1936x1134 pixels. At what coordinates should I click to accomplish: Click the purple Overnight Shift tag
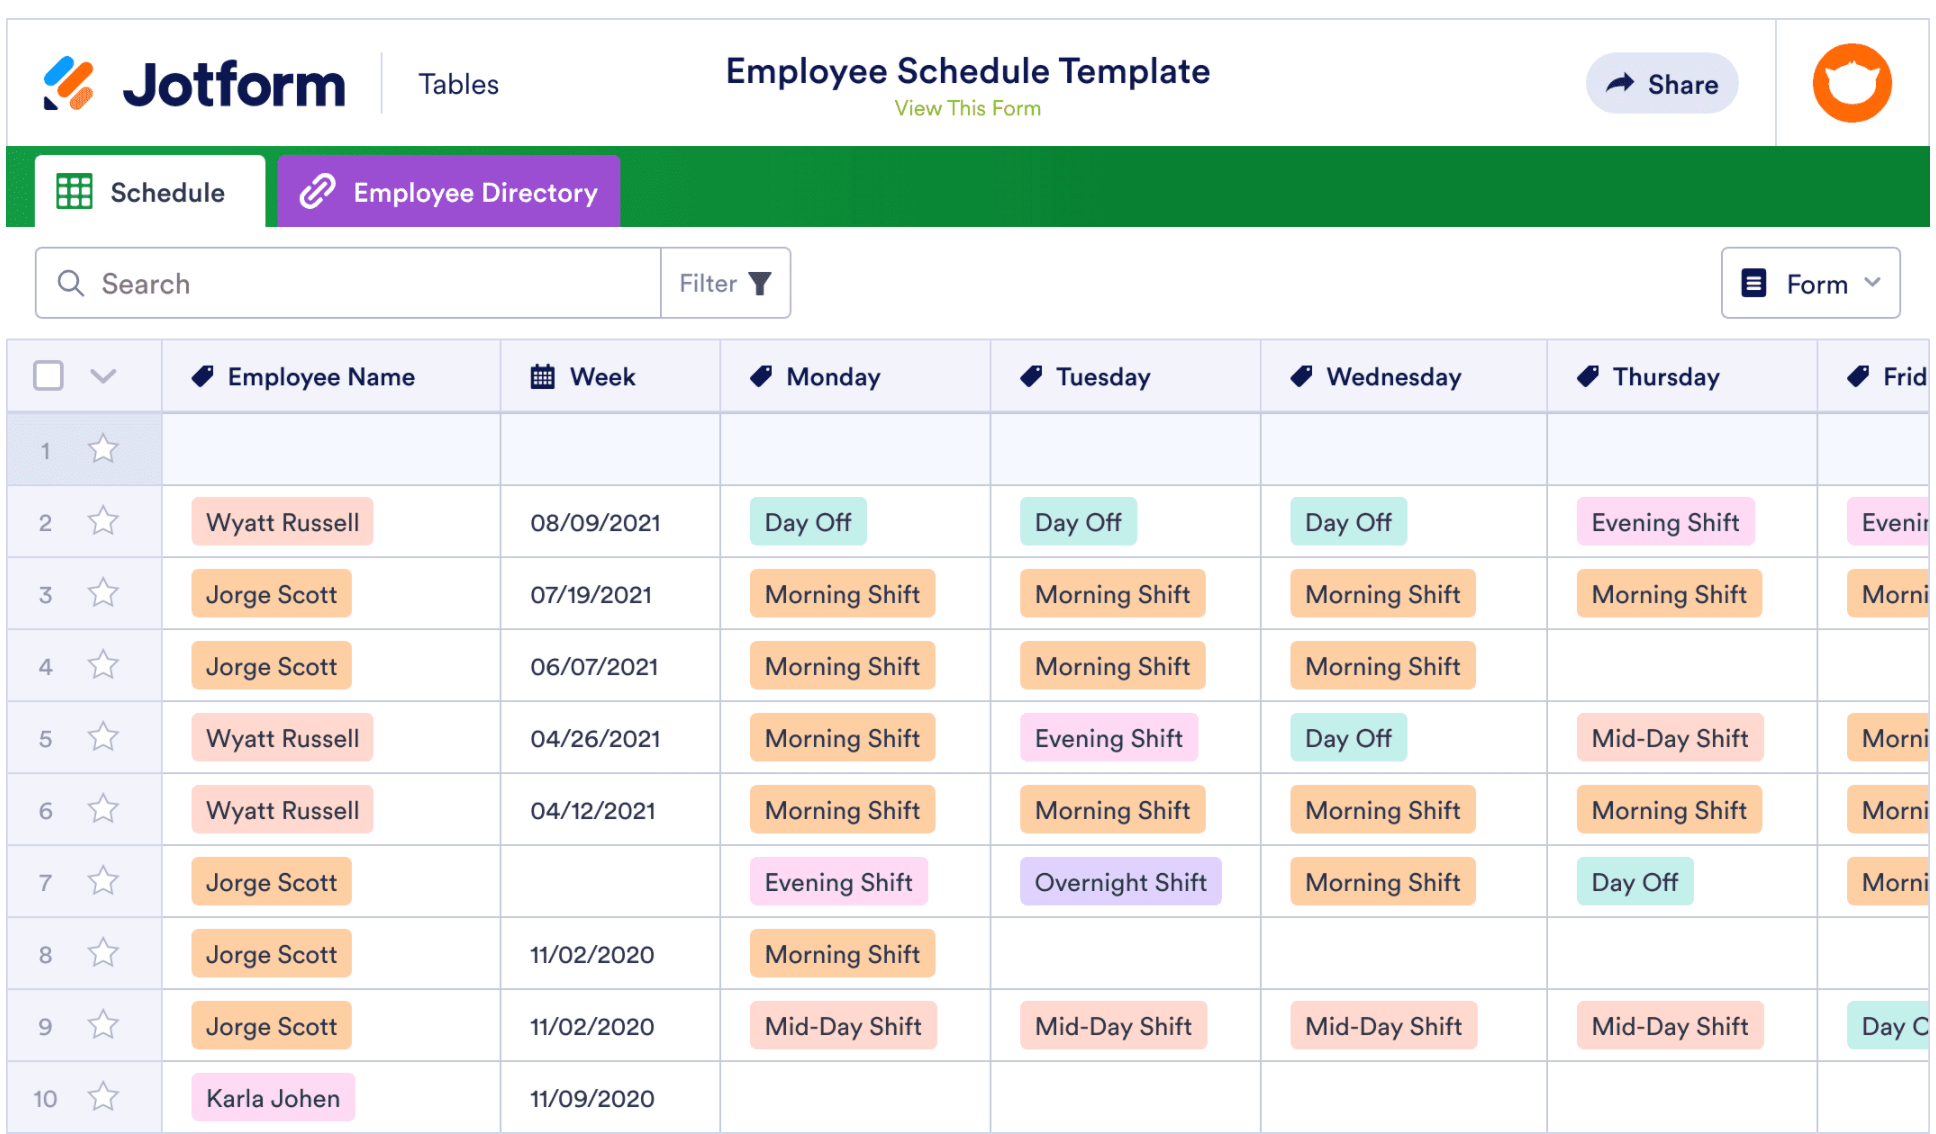point(1120,882)
